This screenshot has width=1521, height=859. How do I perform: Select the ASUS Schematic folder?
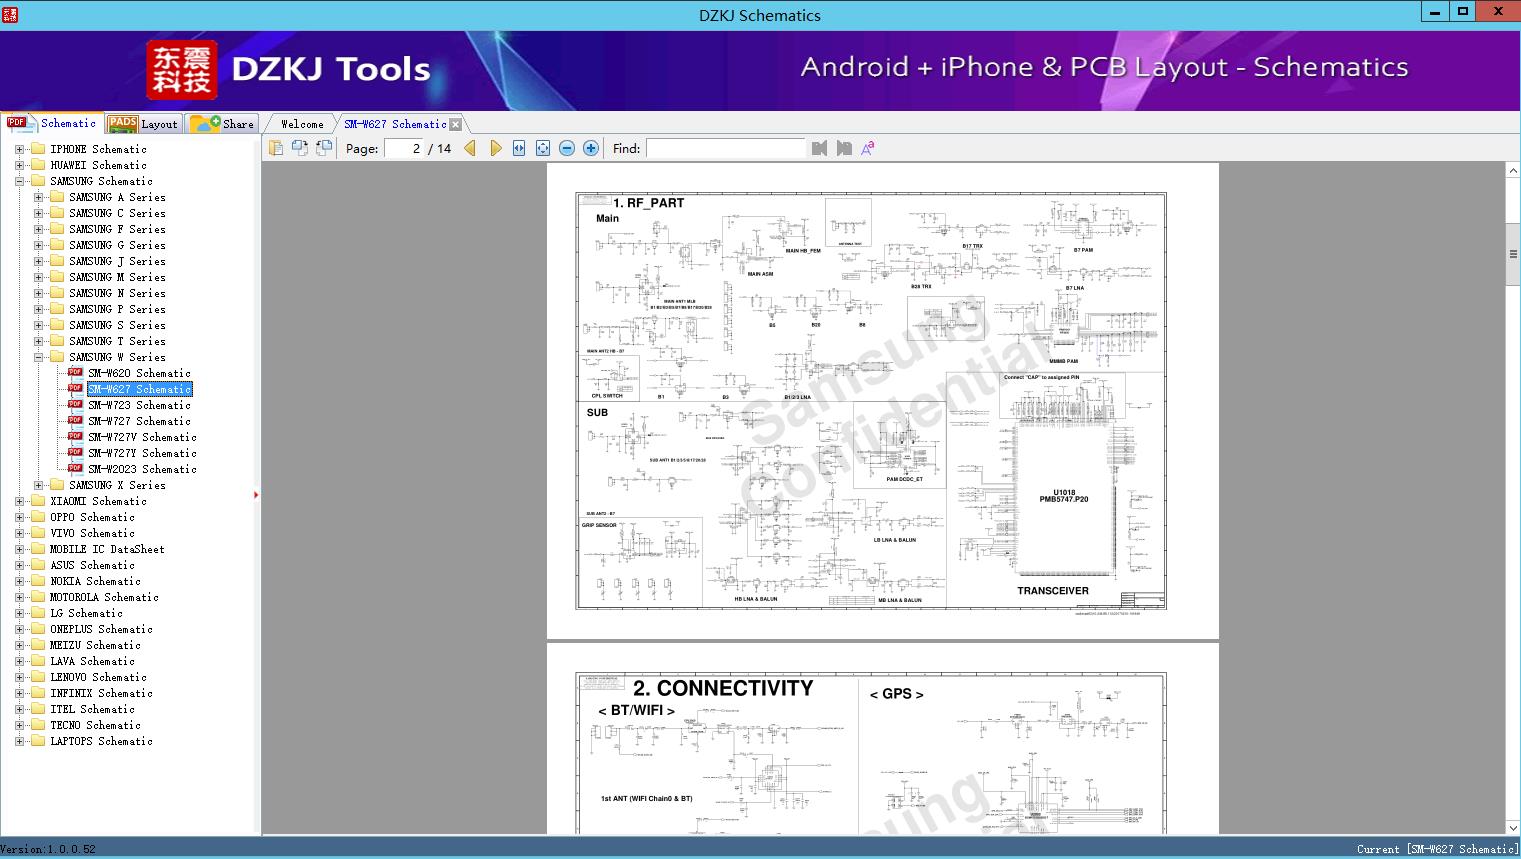coord(92,565)
